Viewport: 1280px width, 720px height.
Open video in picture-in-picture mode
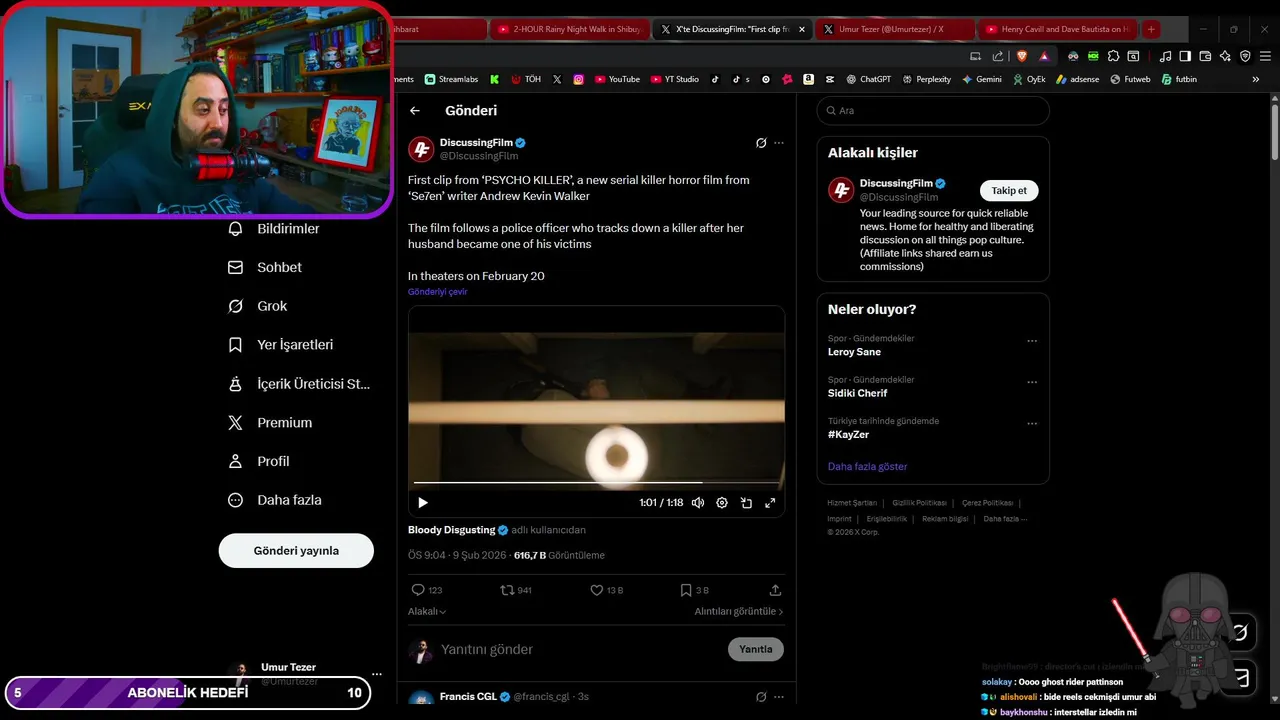746,503
